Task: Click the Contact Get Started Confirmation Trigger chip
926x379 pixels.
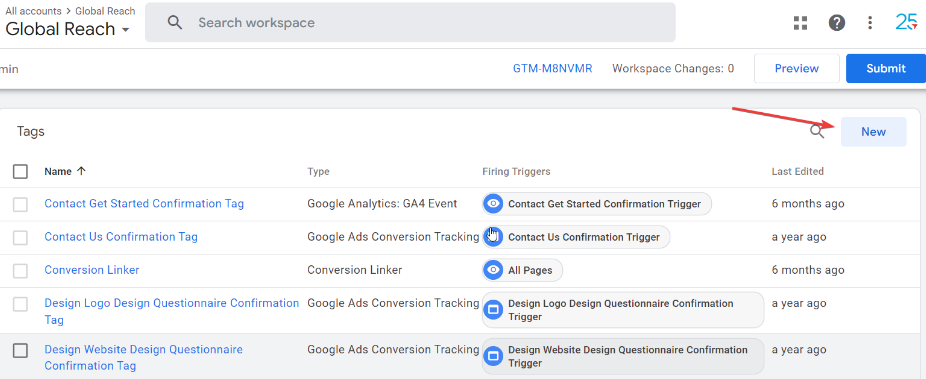Action: pyautogui.click(x=597, y=204)
